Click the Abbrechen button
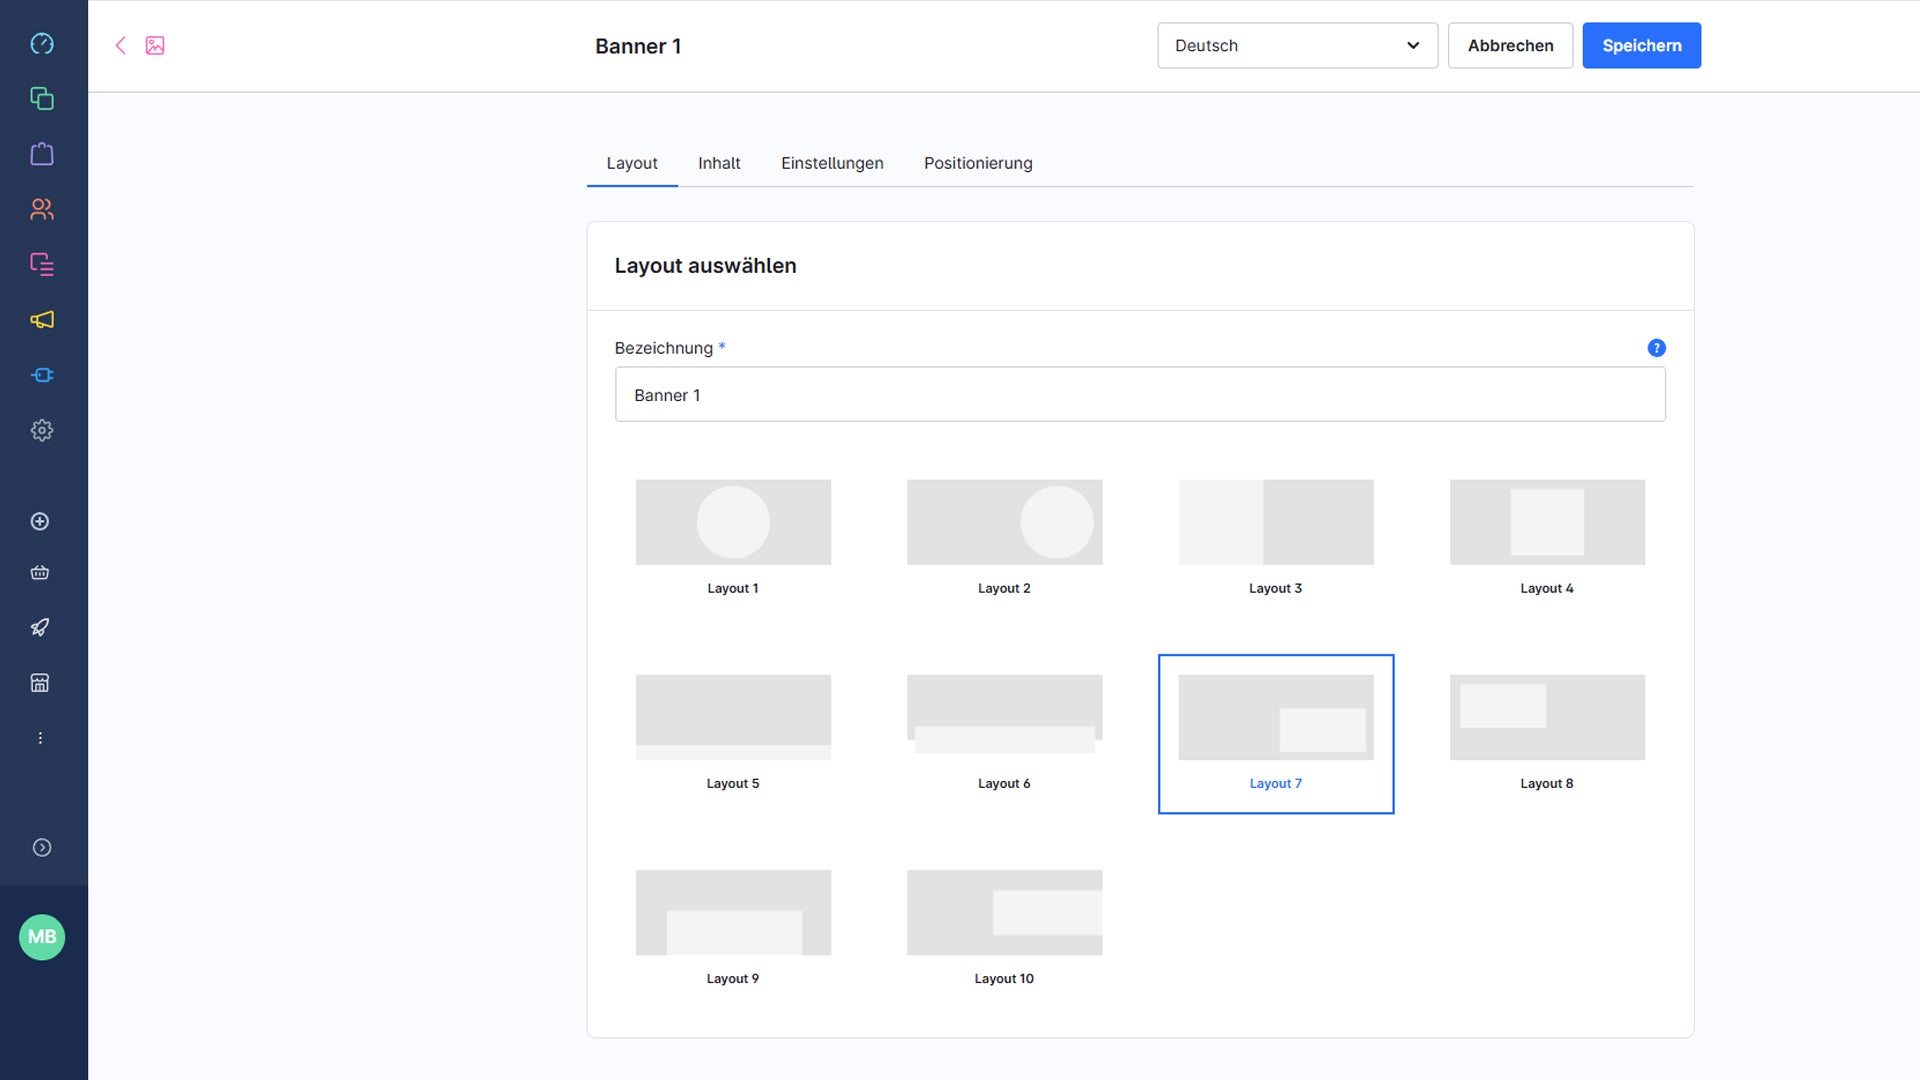Screen dimensions: 1920x1080 click(1509, 45)
